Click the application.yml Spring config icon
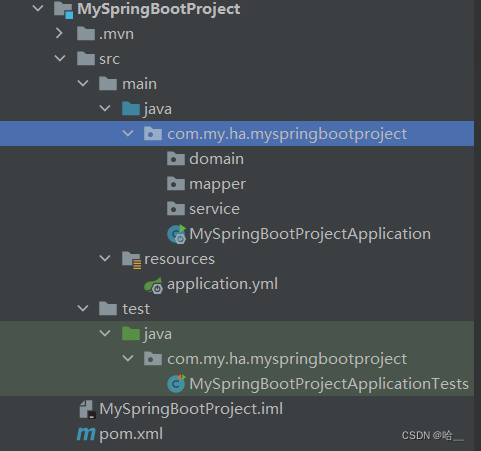481x451 pixels. [154, 285]
